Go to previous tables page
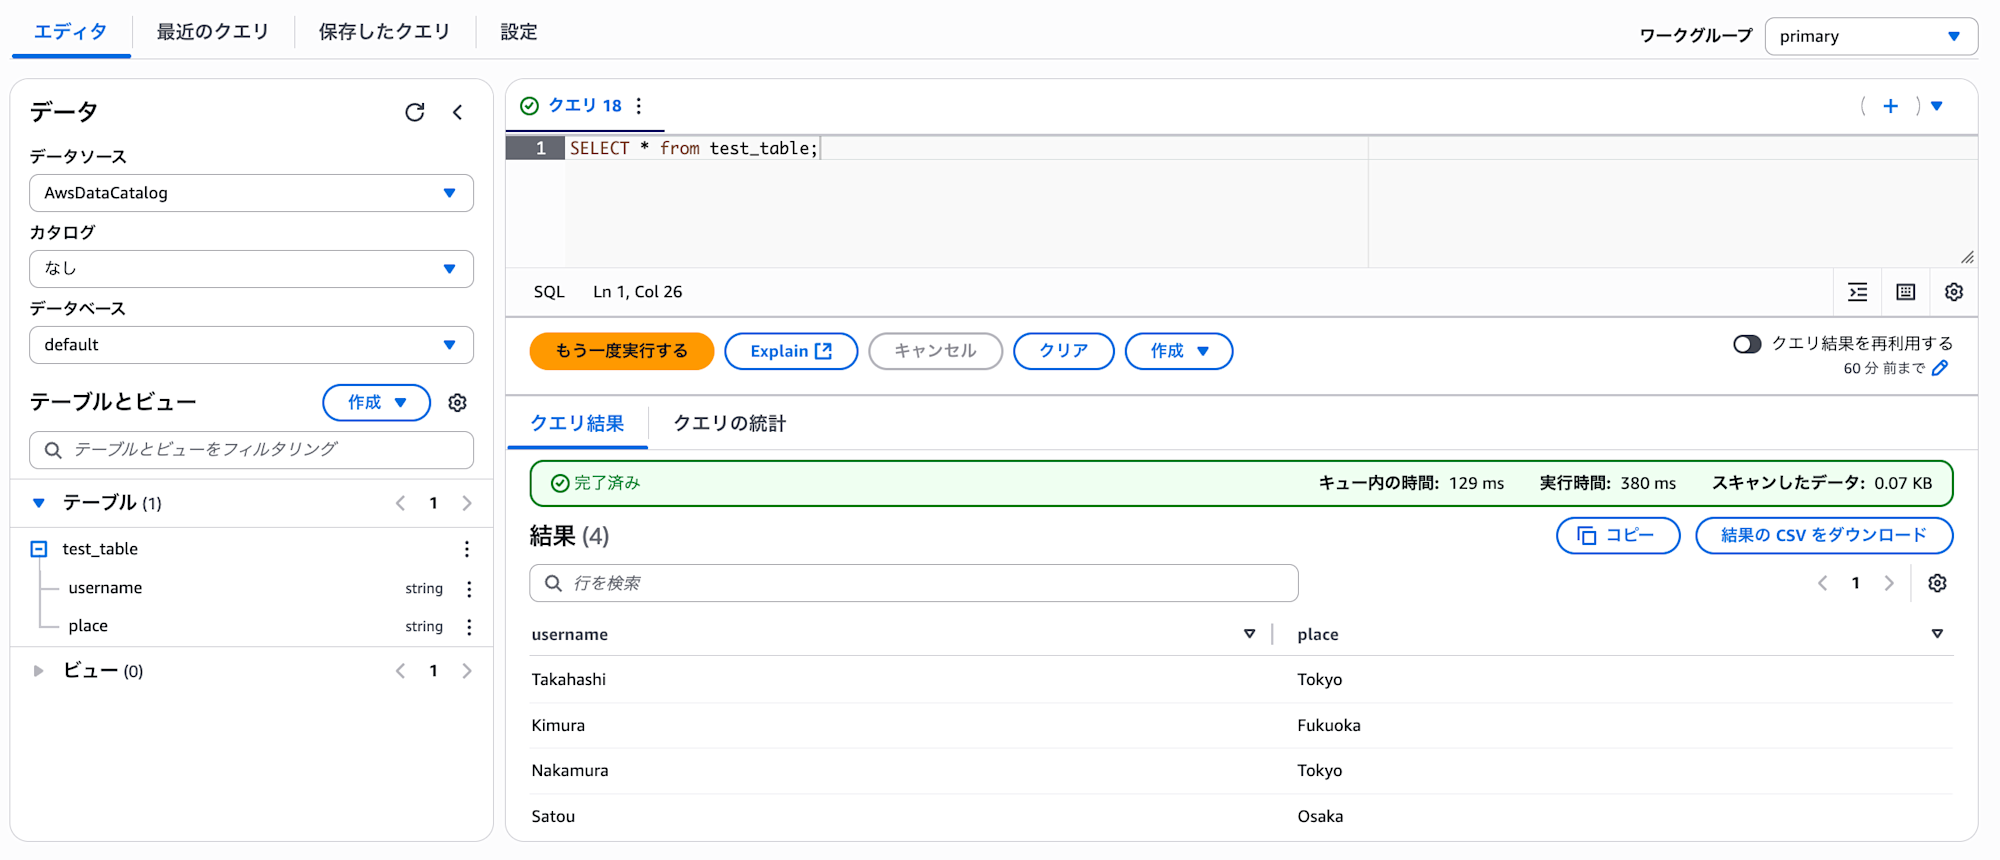 [400, 503]
